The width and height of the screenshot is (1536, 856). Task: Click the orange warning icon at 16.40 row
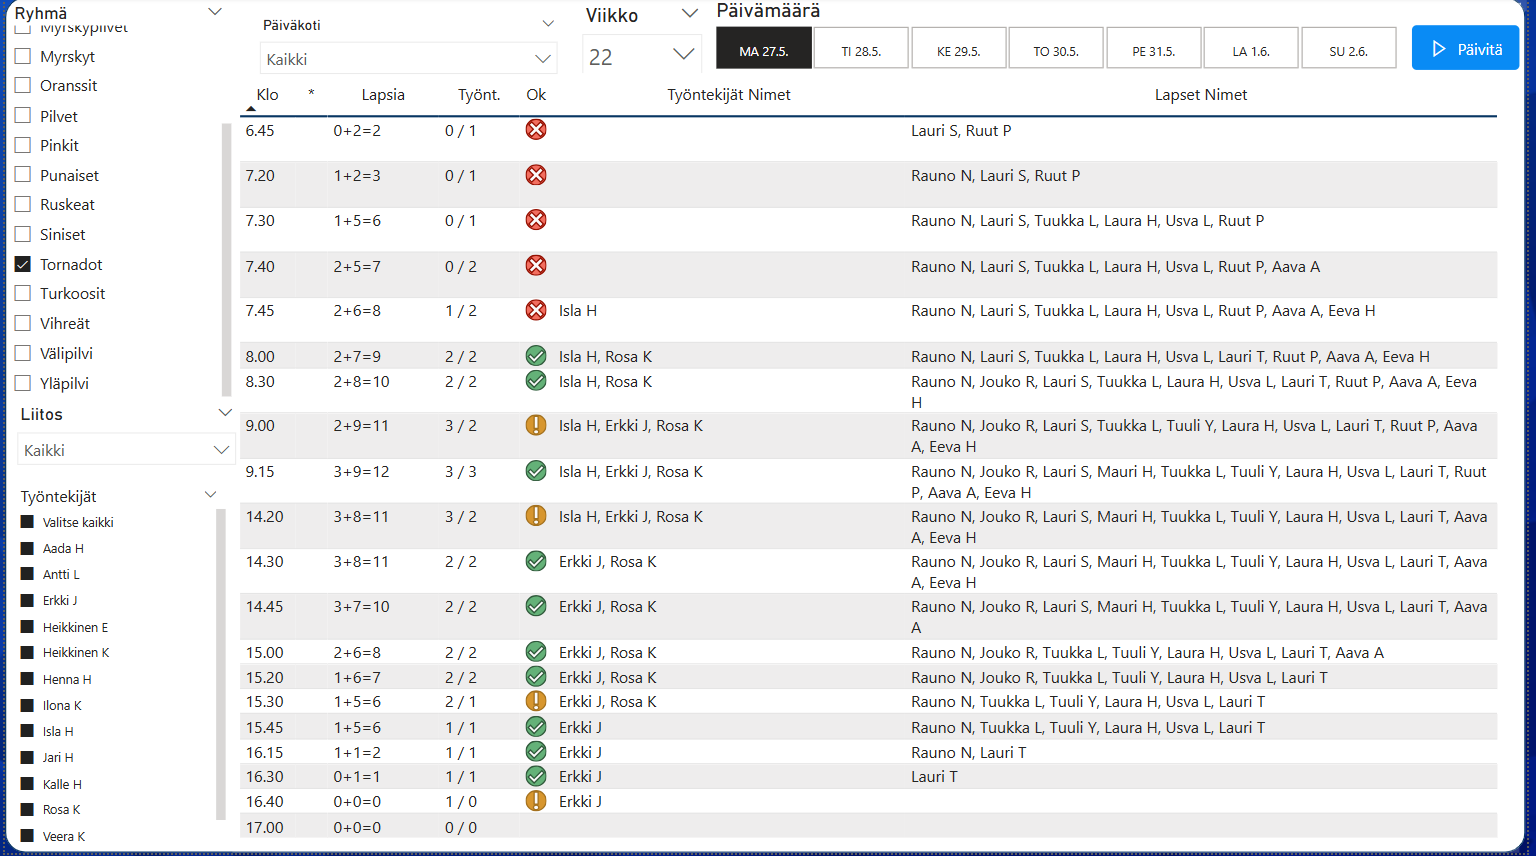[536, 801]
